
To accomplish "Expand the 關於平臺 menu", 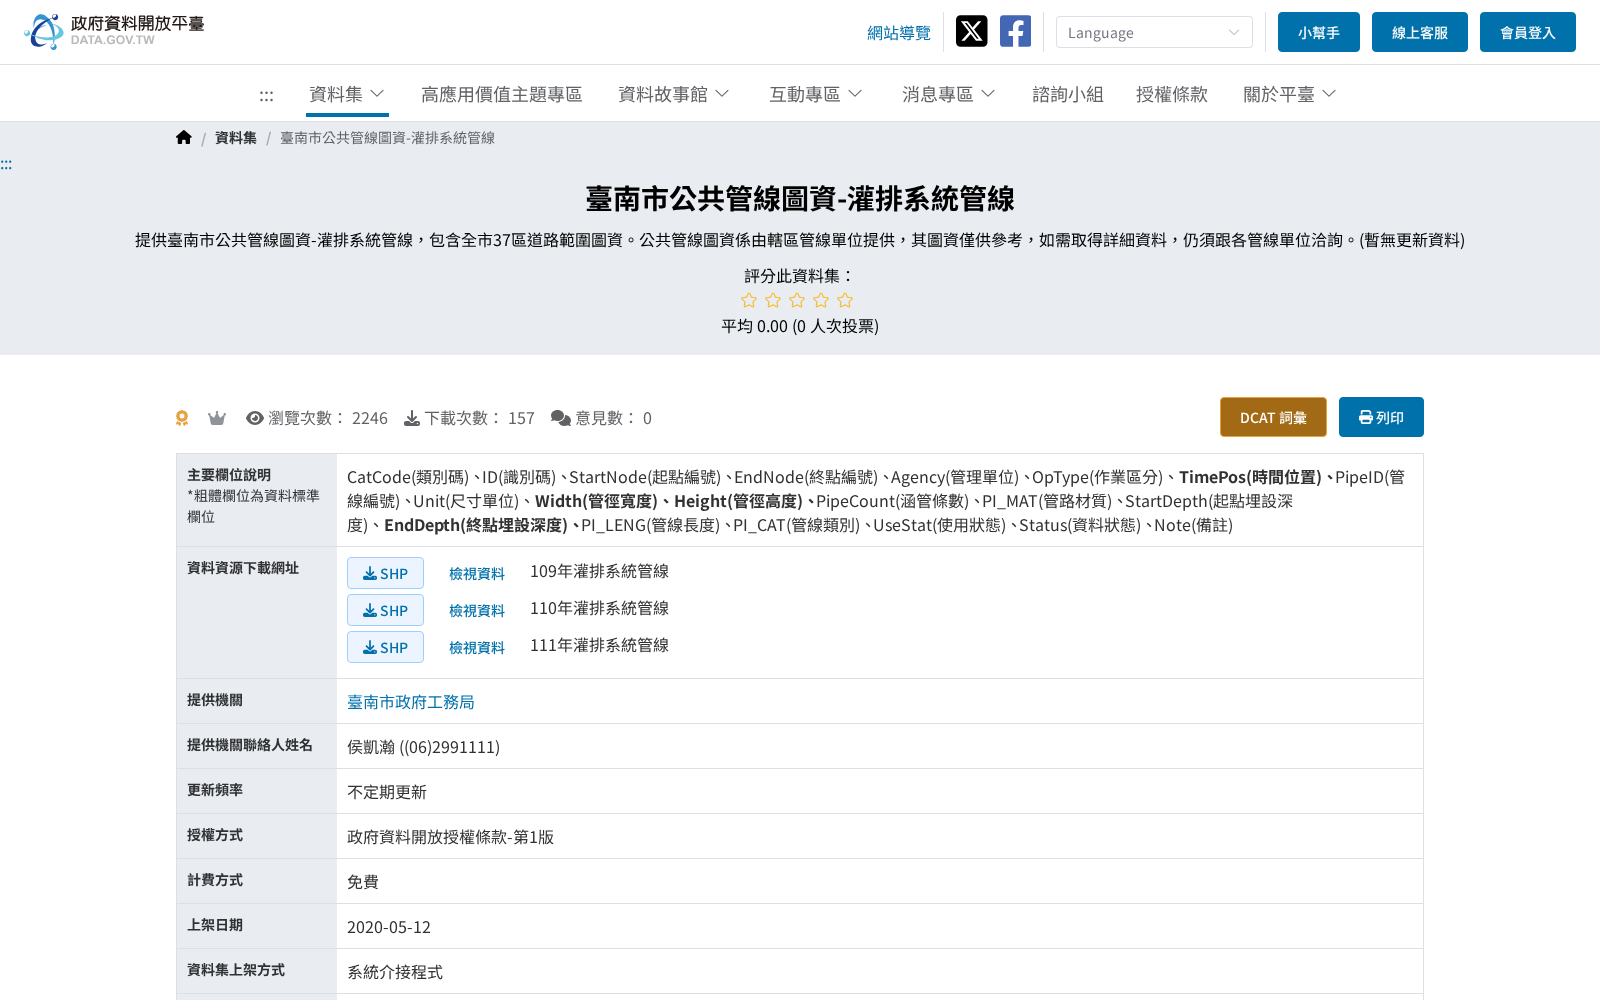I will tap(1289, 94).
